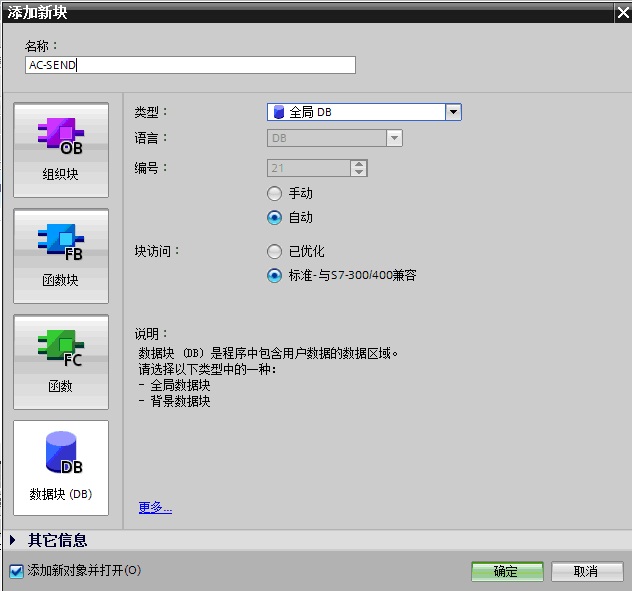Click the 全局数据块 description line

coord(180,385)
